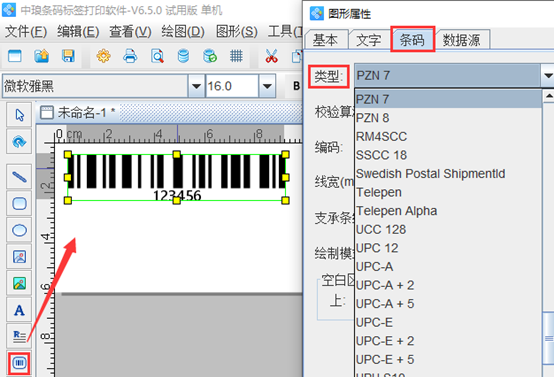
Task: Click the scissors cut icon
Action: [271, 56]
